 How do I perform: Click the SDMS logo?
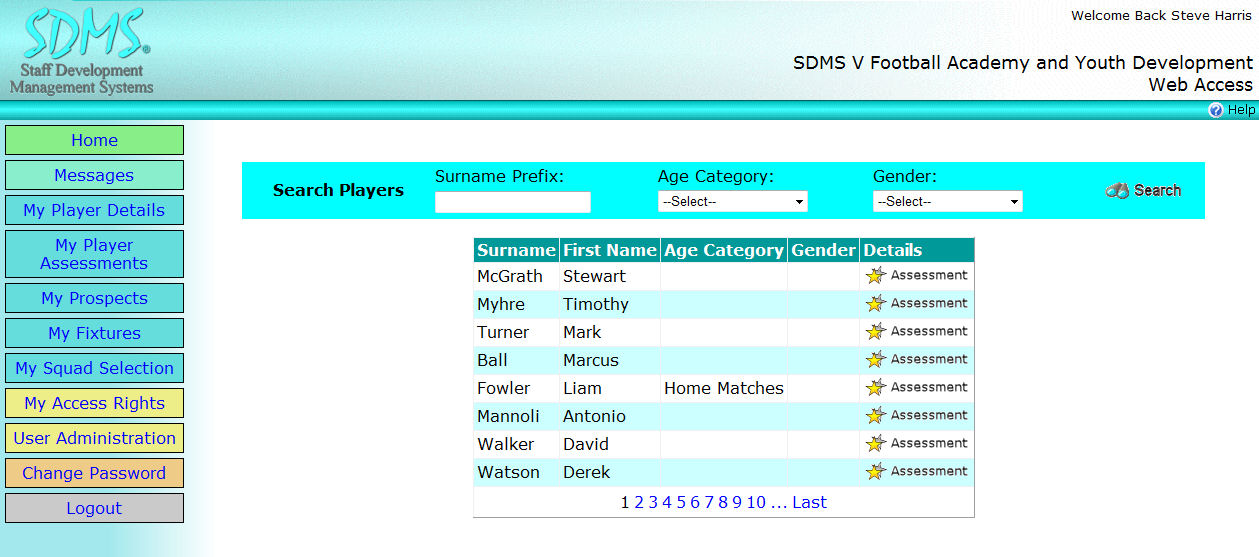(x=83, y=50)
